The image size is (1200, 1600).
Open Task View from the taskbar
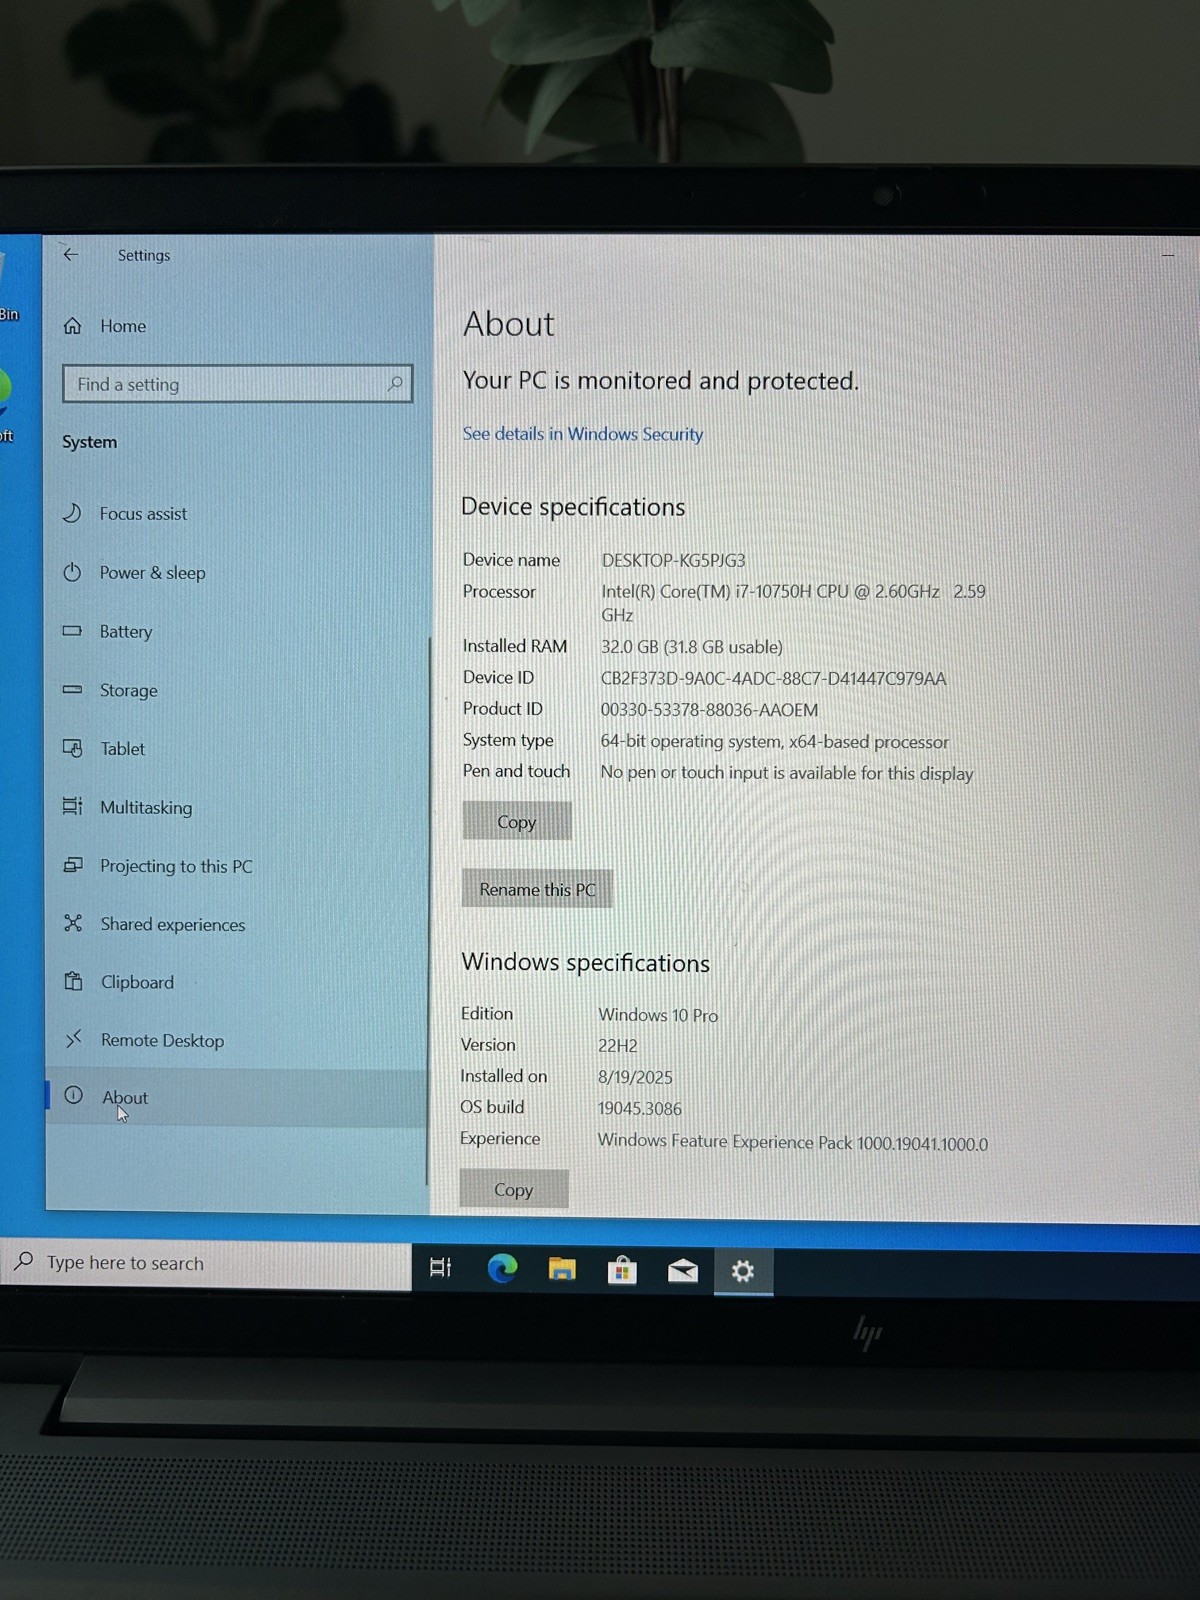coord(440,1267)
